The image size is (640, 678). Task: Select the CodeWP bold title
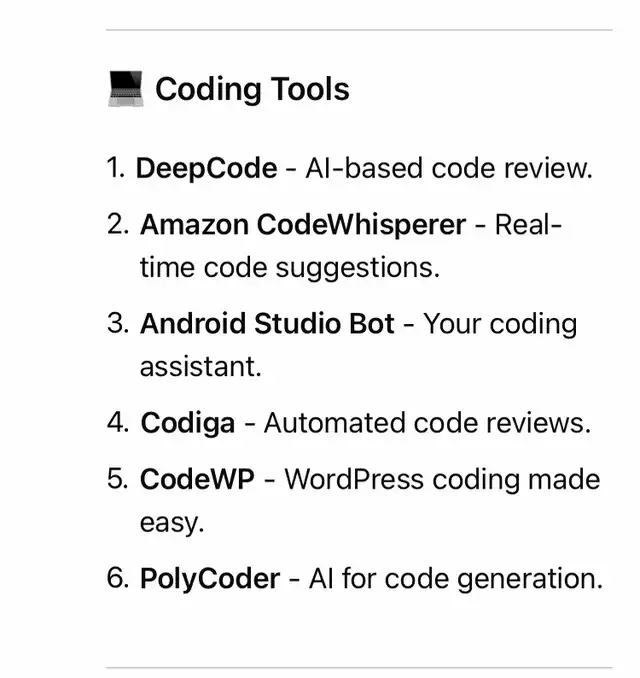point(195,479)
